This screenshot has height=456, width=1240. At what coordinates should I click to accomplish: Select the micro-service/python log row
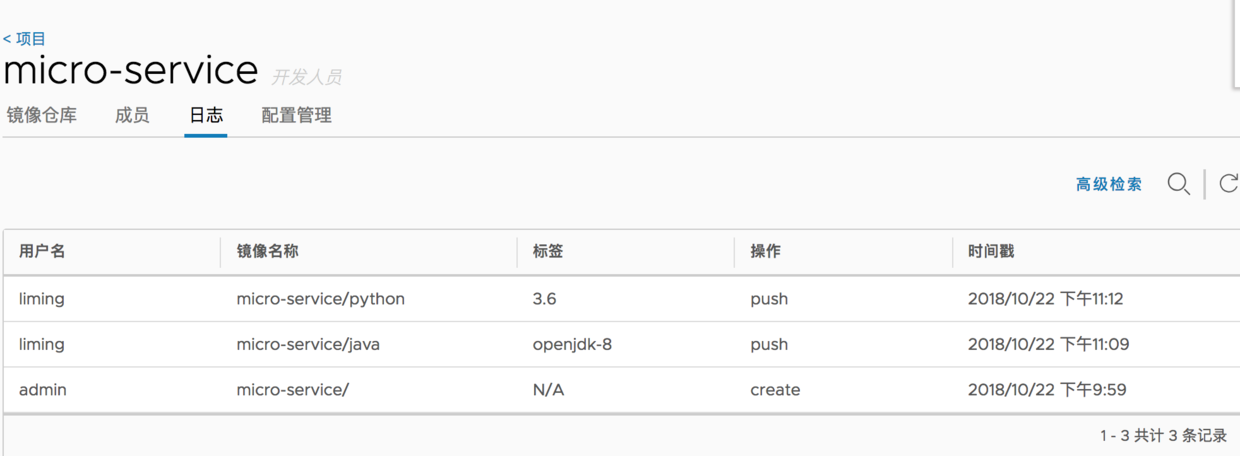click(320, 299)
